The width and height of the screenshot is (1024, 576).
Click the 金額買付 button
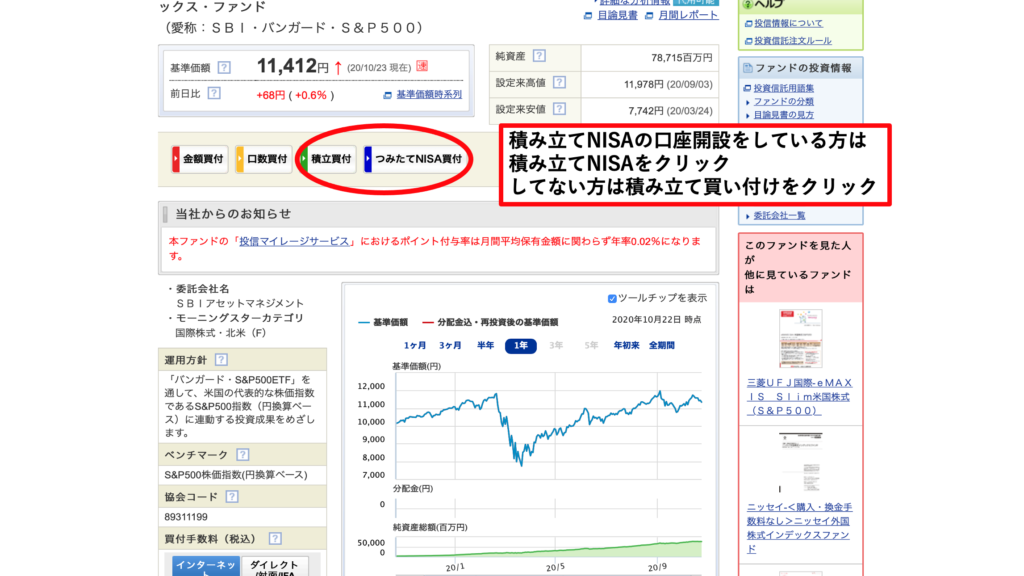pyautogui.click(x=200, y=159)
